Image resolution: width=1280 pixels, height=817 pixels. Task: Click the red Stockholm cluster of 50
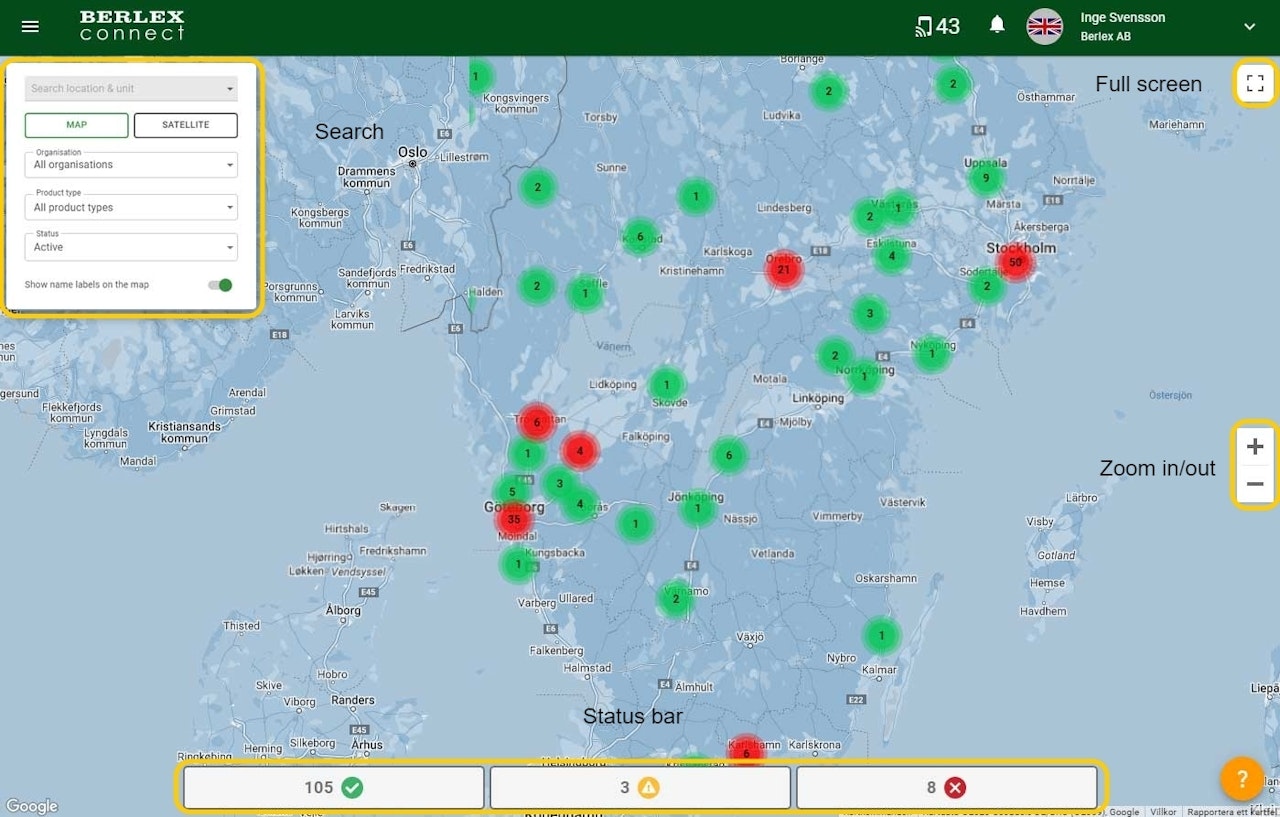click(x=1015, y=263)
